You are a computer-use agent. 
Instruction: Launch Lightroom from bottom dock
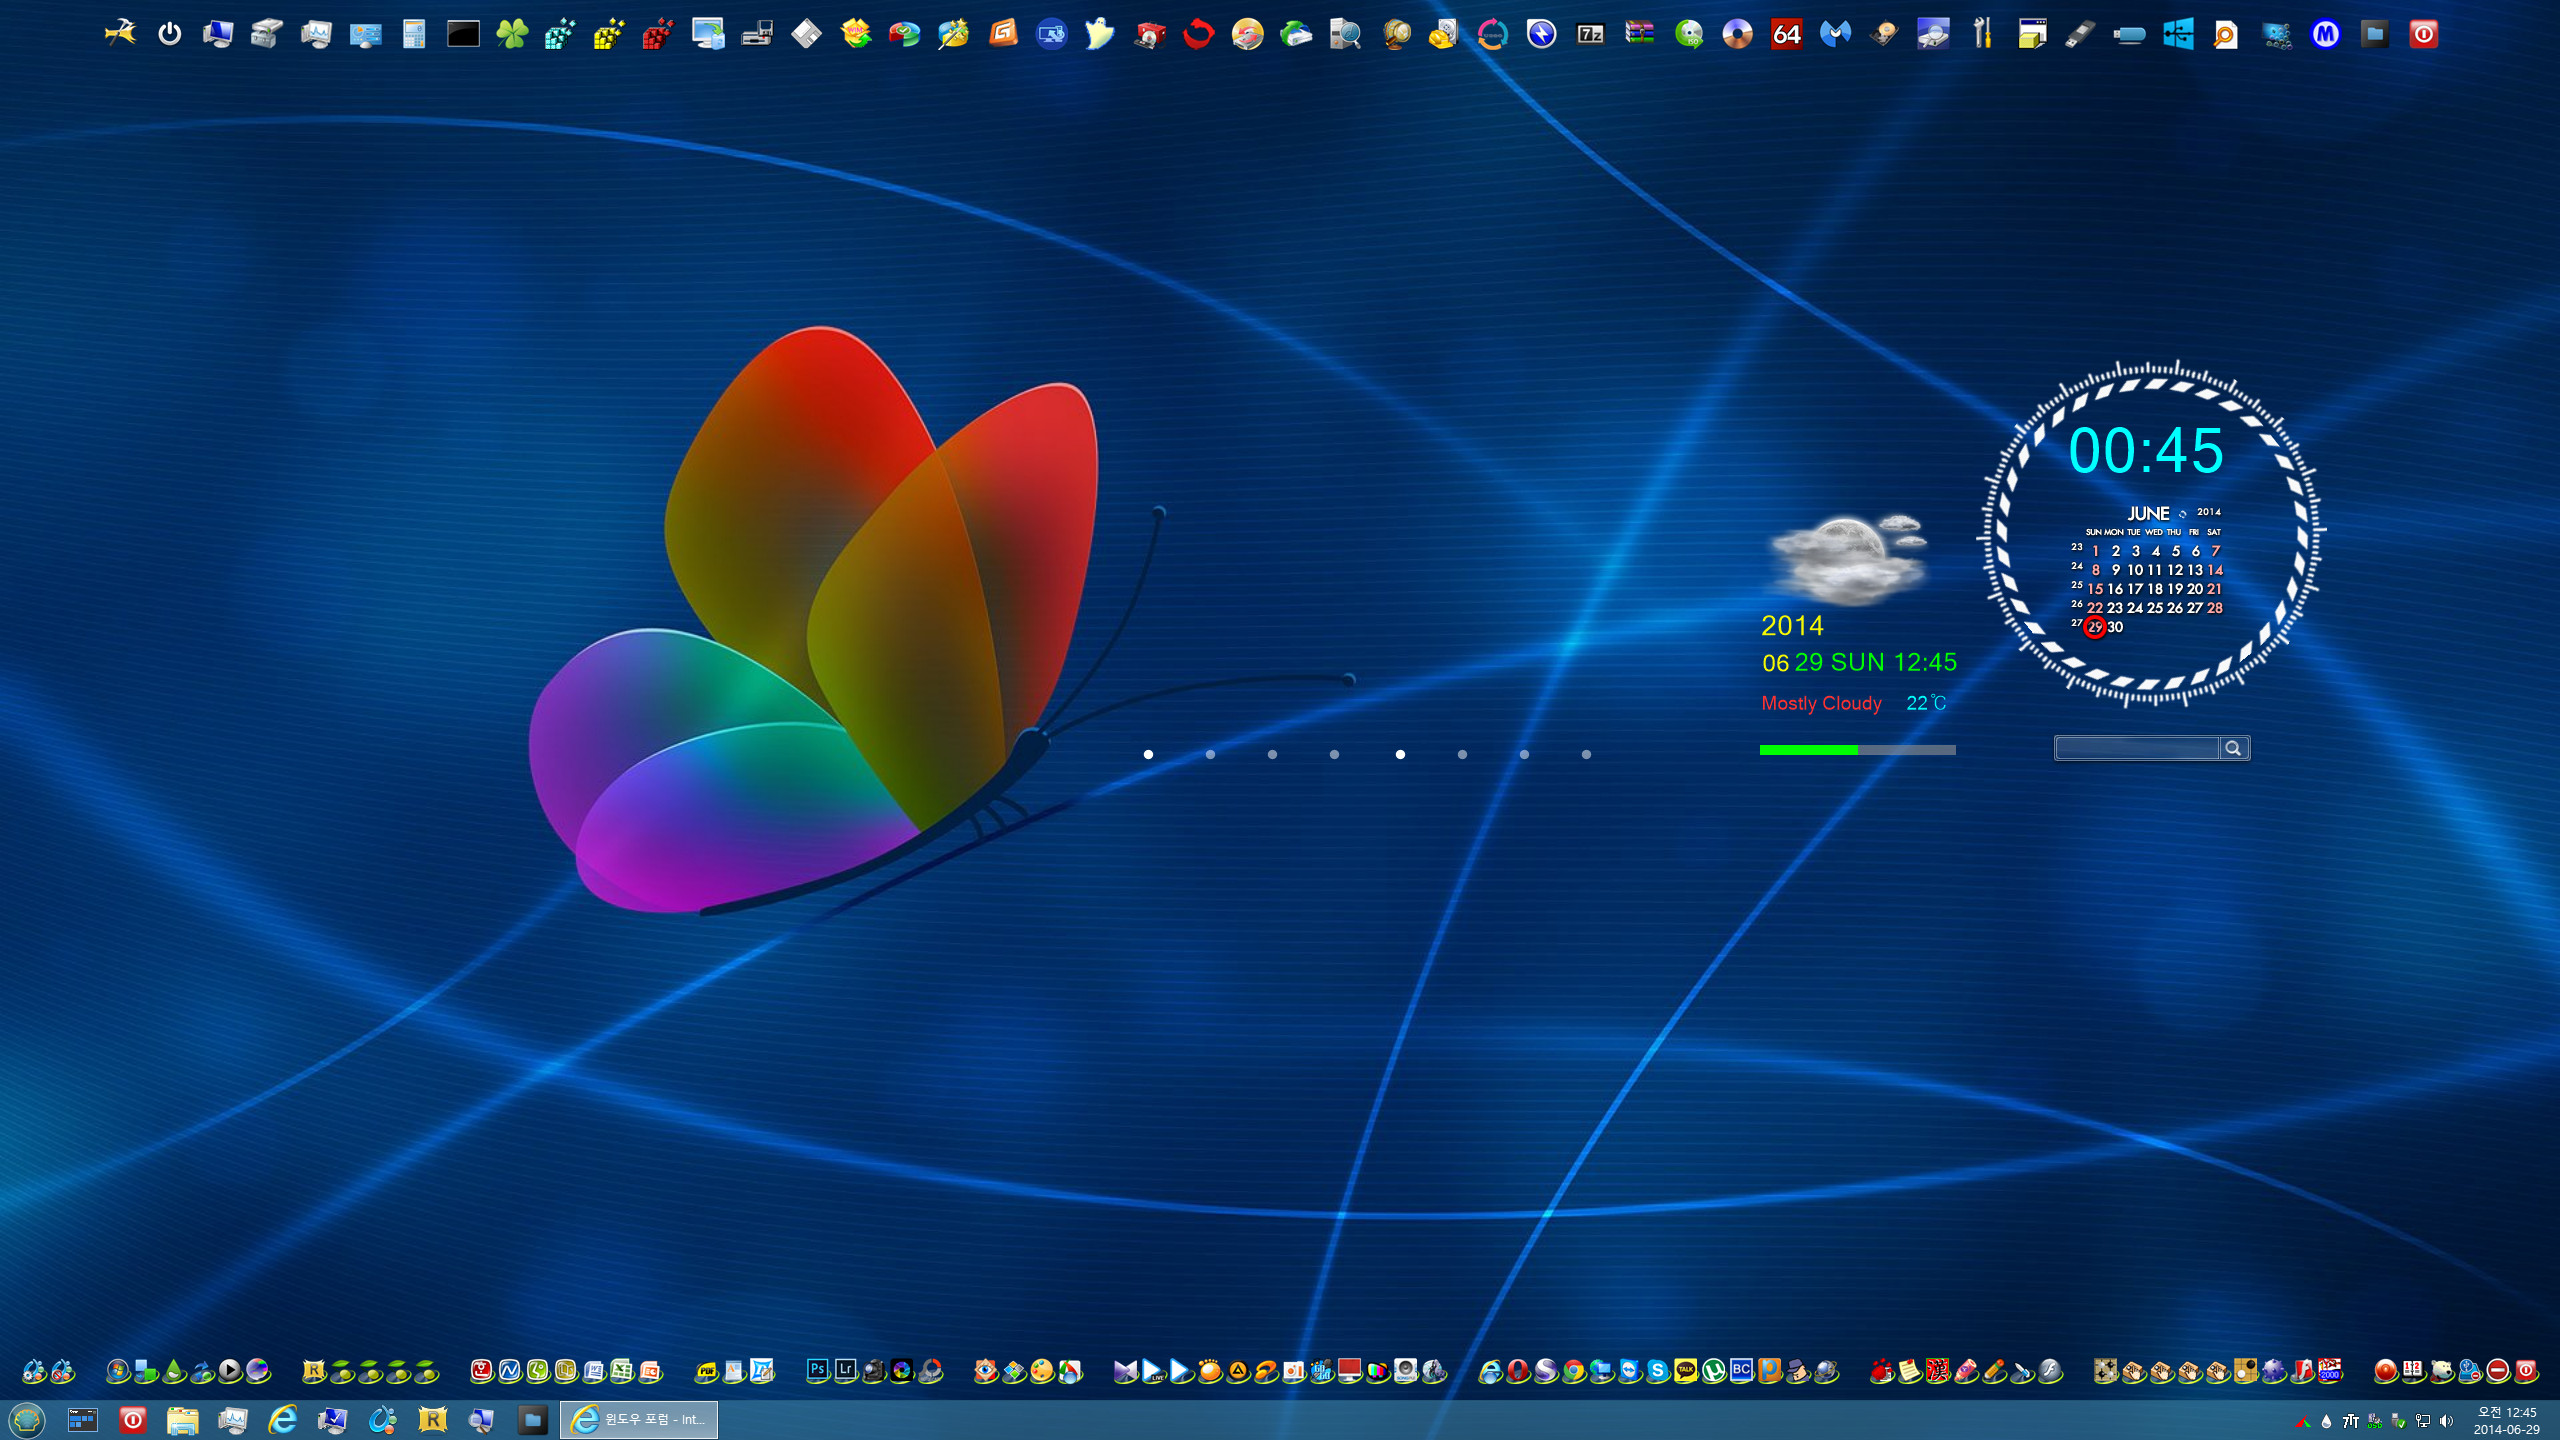(845, 1370)
